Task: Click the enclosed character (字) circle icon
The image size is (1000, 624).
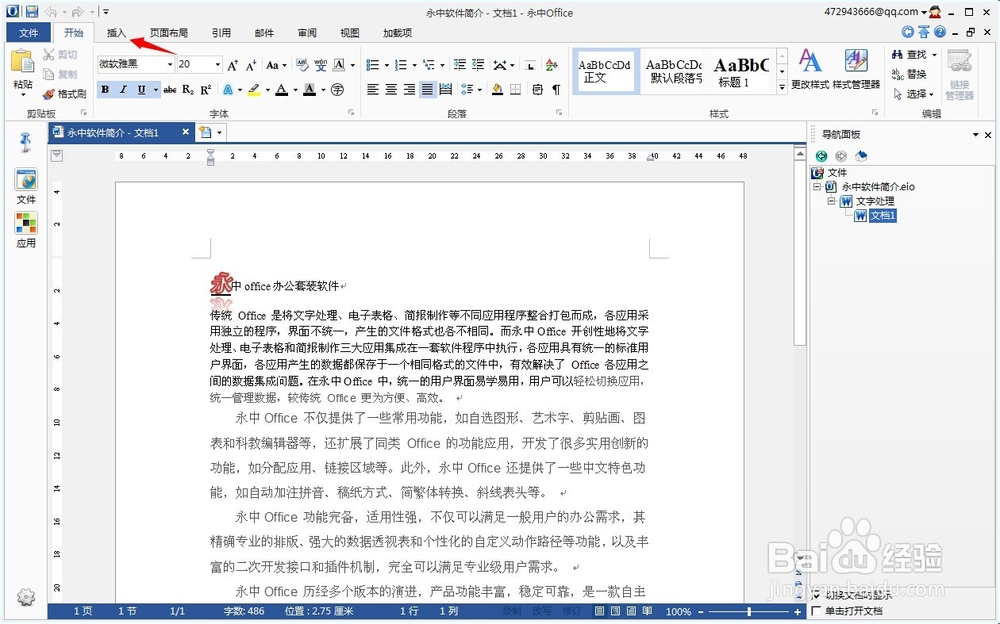Action: point(337,90)
